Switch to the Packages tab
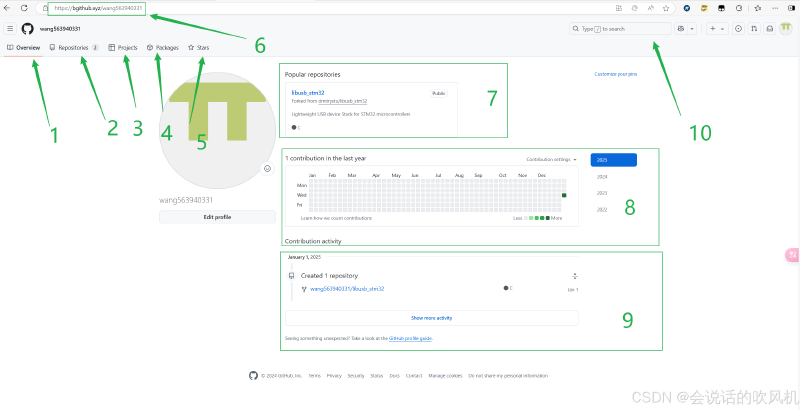Screen dimensions: 800x410 (163, 47)
